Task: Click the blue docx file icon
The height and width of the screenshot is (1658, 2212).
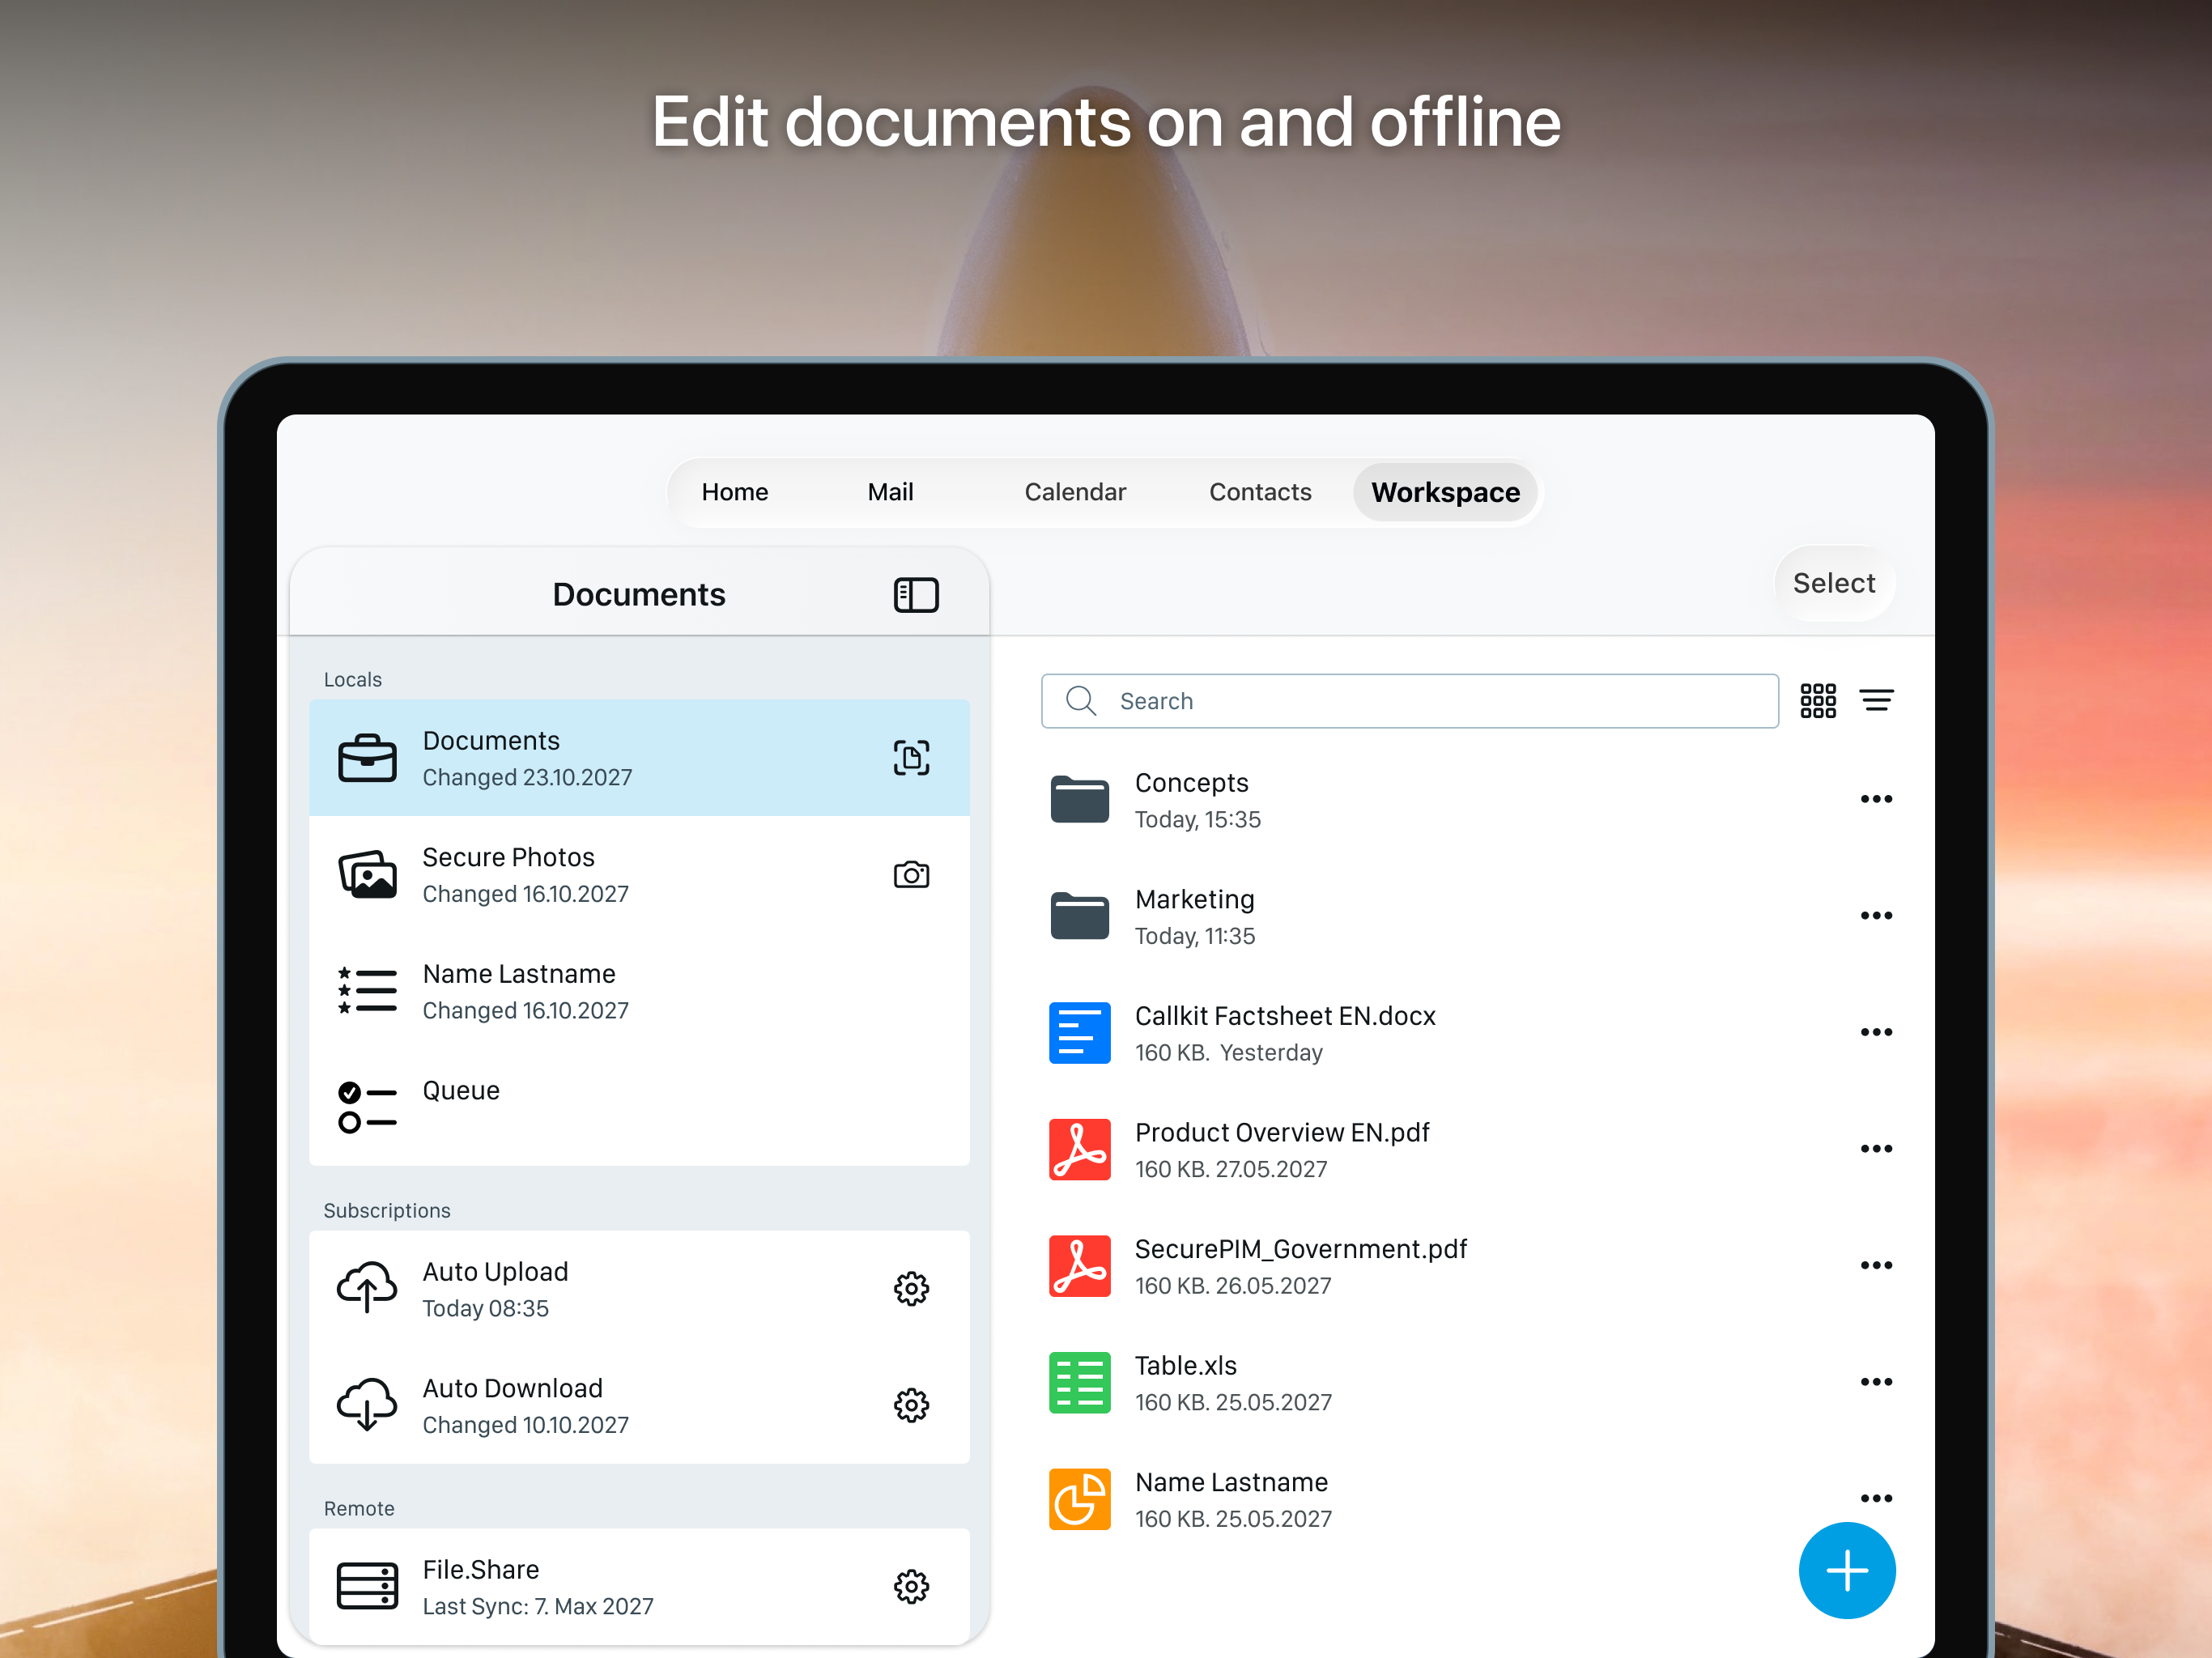Action: 1079,1033
